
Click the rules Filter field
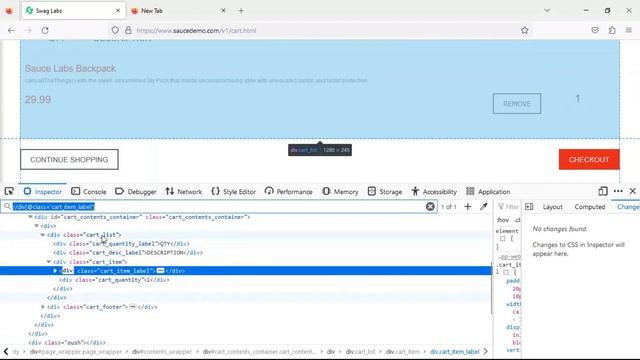point(509,207)
